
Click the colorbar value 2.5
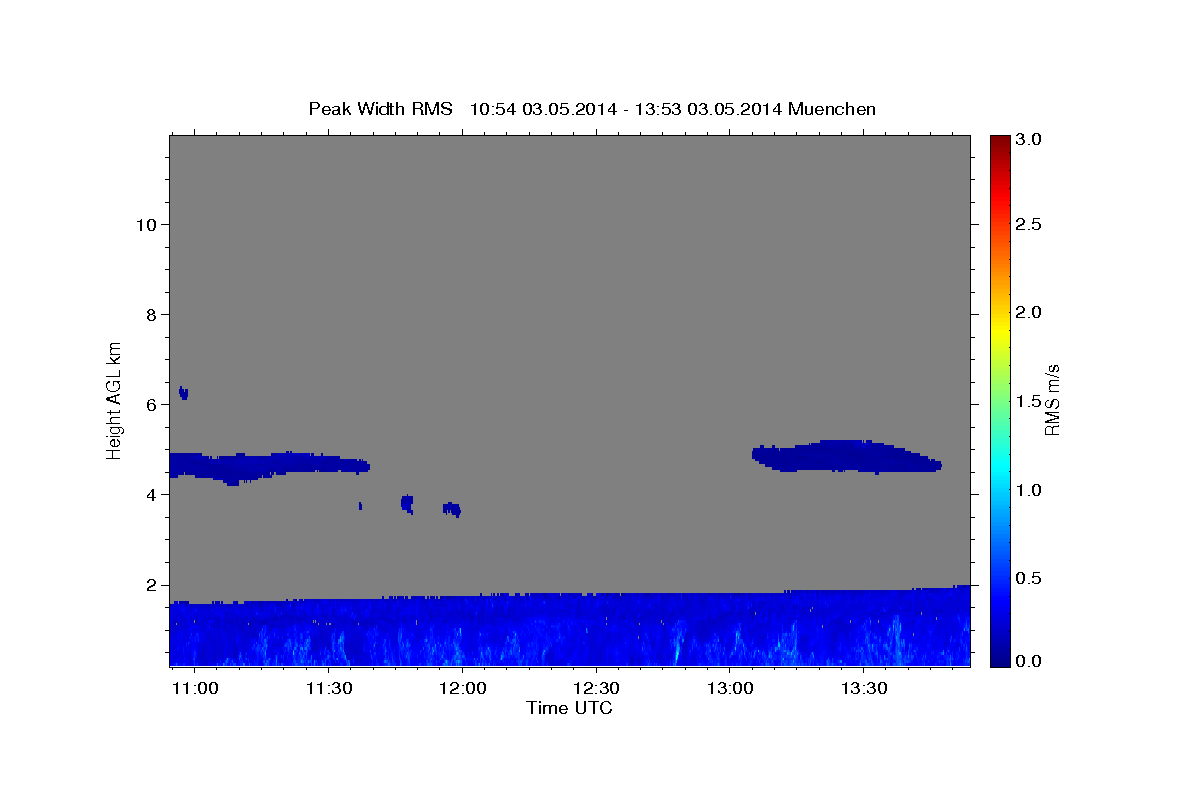click(1029, 224)
